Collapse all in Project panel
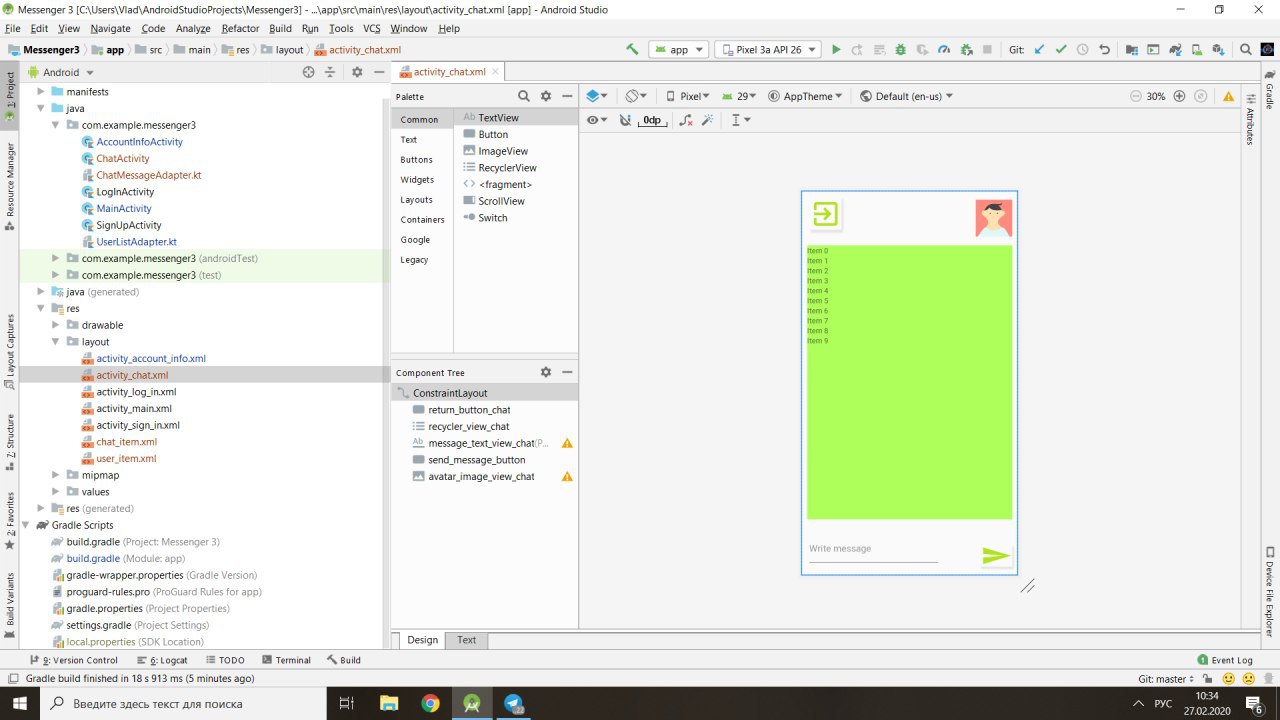Viewport: 1280px width, 720px height. pos(330,72)
